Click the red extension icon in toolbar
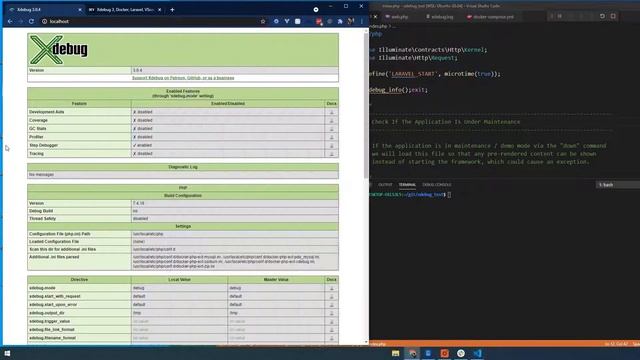 point(319,21)
